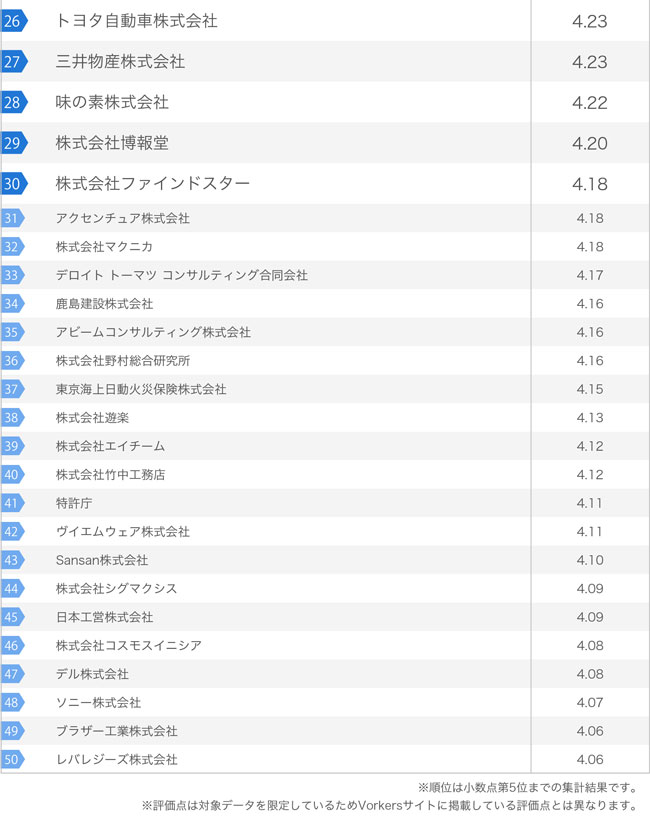
Task: Select 株式会社野村総合研究所 row text
Action: [x=123, y=360]
